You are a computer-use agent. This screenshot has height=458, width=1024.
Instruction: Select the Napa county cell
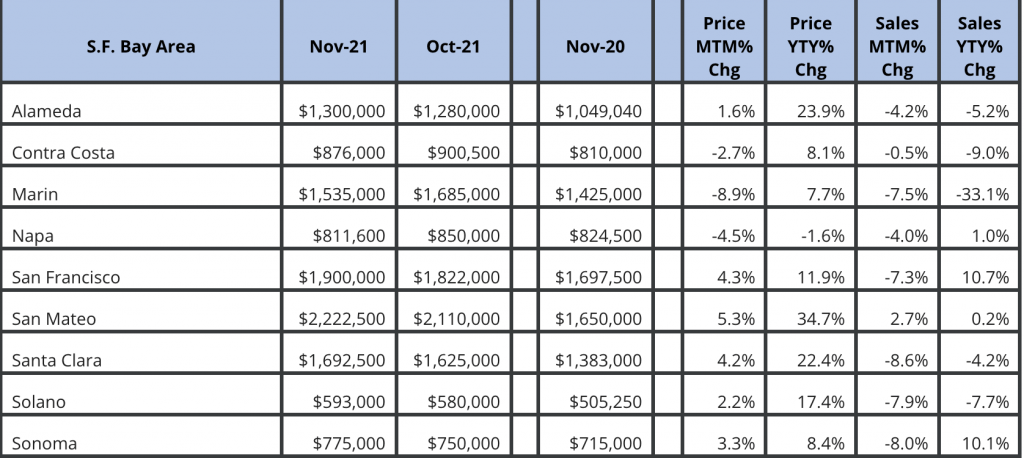(x=32, y=236)
